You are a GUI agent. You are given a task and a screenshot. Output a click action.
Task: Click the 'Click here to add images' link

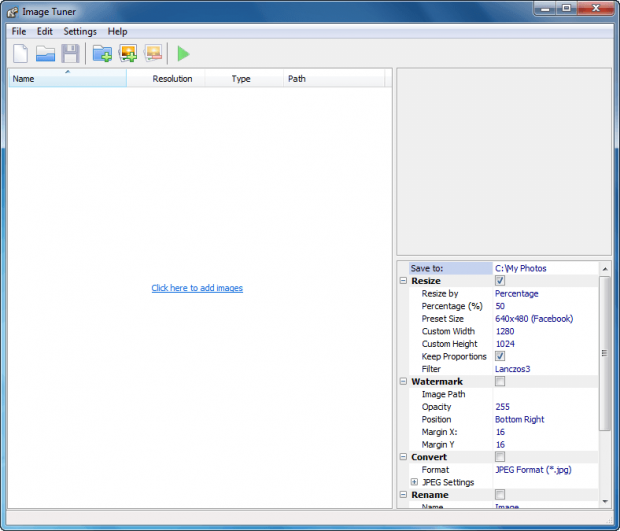tap(197, 288)
